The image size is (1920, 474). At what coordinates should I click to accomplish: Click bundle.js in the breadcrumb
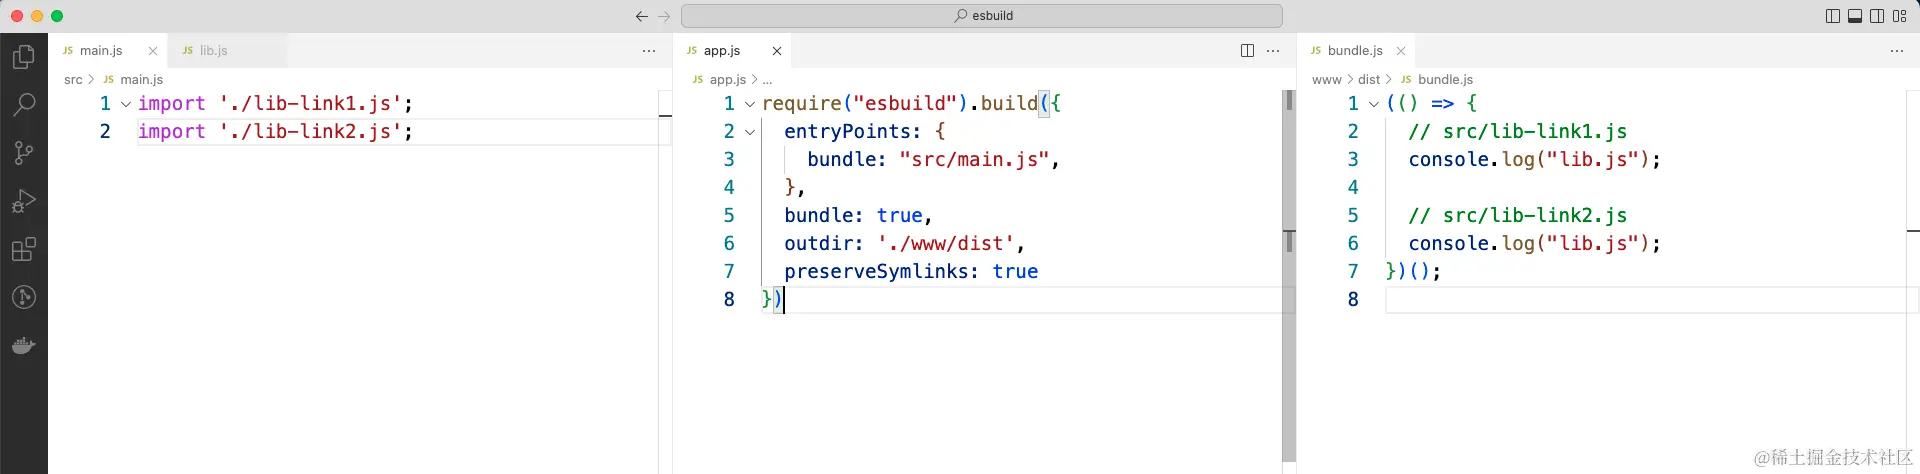1445,79
